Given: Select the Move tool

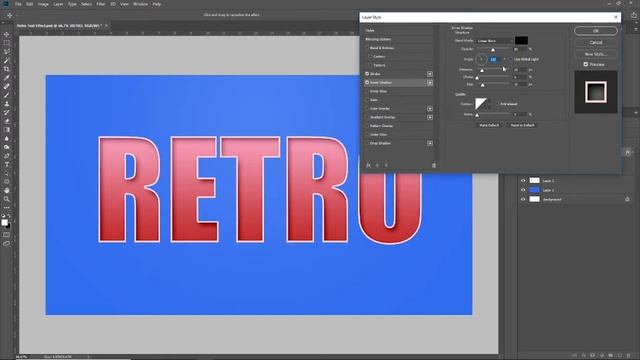Looking at the screenshot, I should [7, 34].
